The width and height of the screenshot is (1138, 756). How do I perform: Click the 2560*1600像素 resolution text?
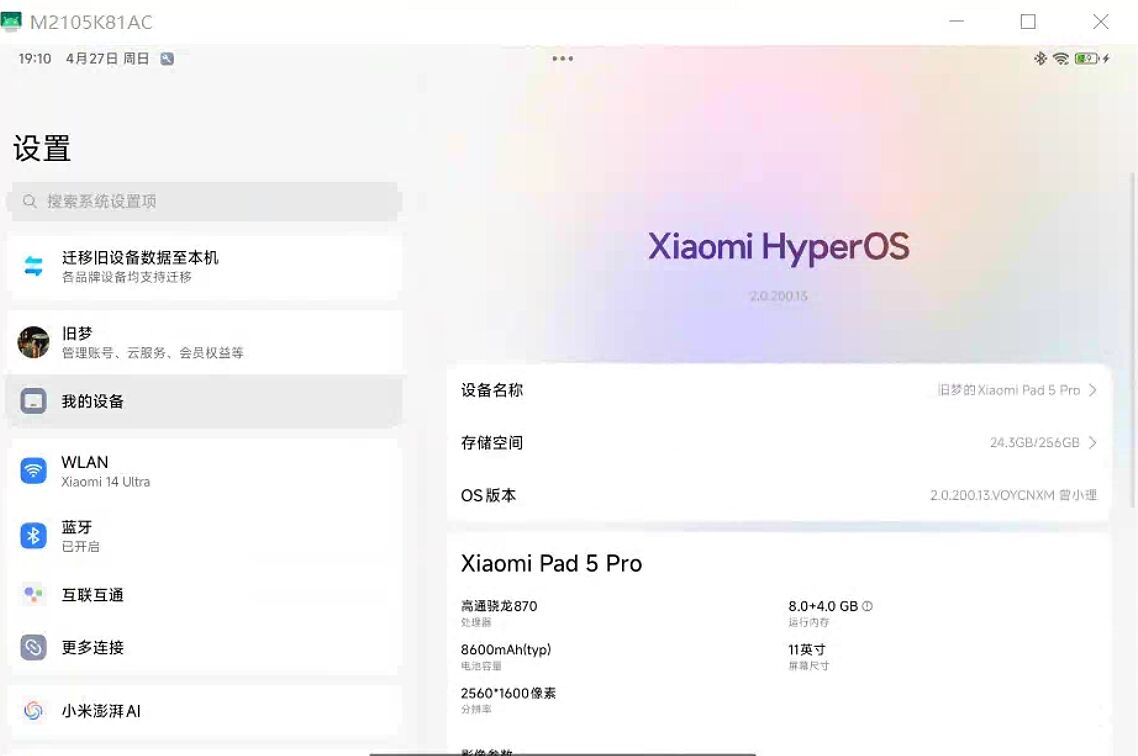click(x=508, y=693)
